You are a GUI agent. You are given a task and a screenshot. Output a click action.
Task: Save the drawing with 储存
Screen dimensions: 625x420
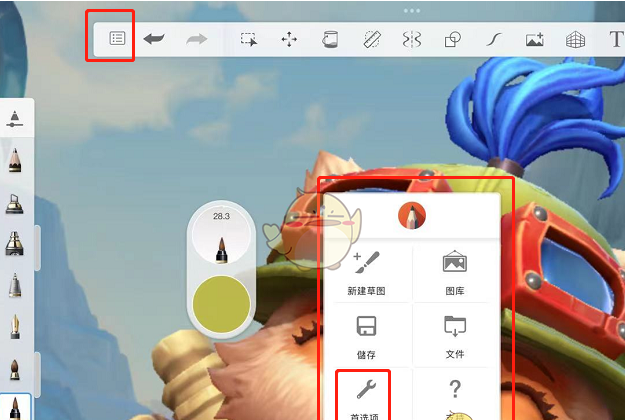pyautogui.click(x=366, y=337)
